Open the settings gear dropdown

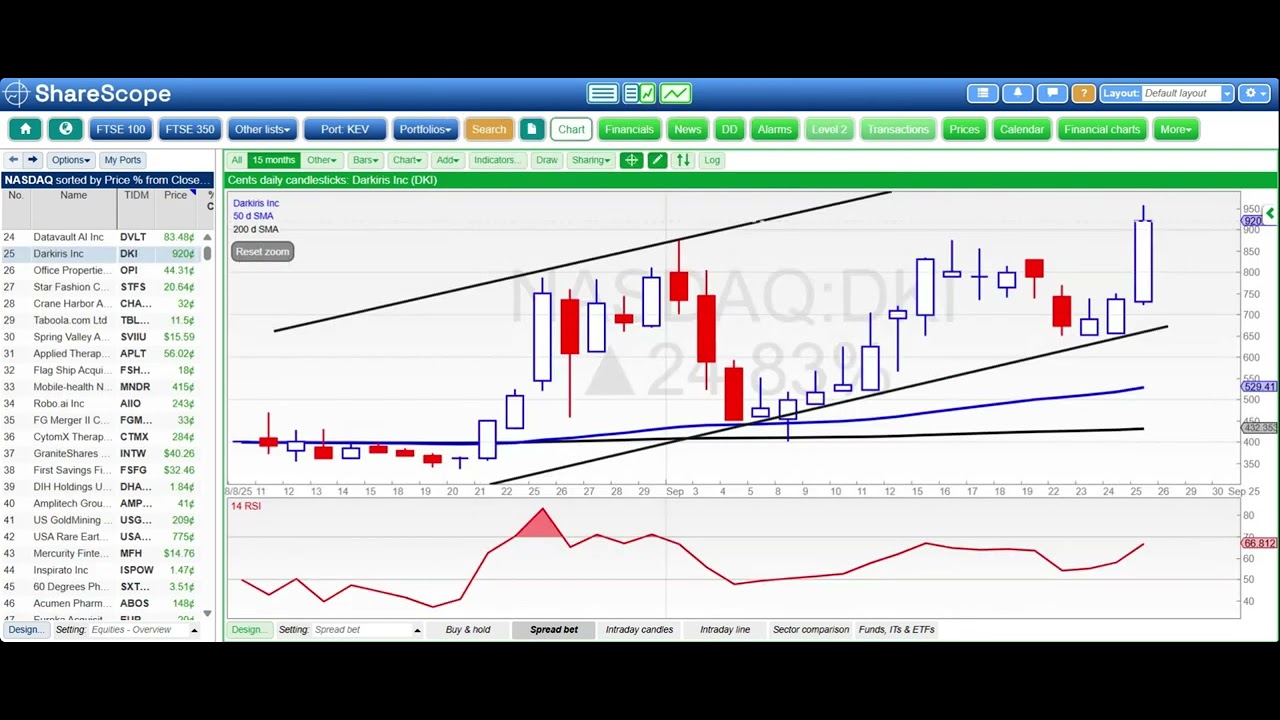[1255, 93]
